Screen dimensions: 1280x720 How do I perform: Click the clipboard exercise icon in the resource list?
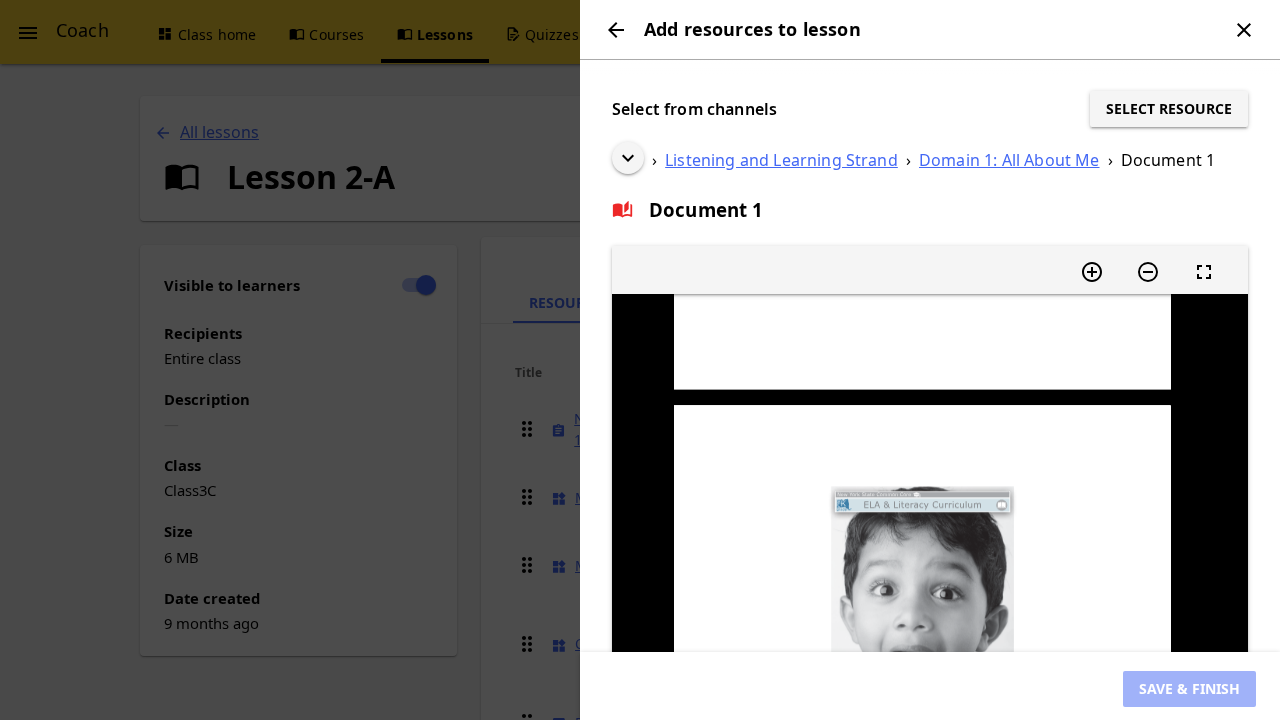click(559, 431)
